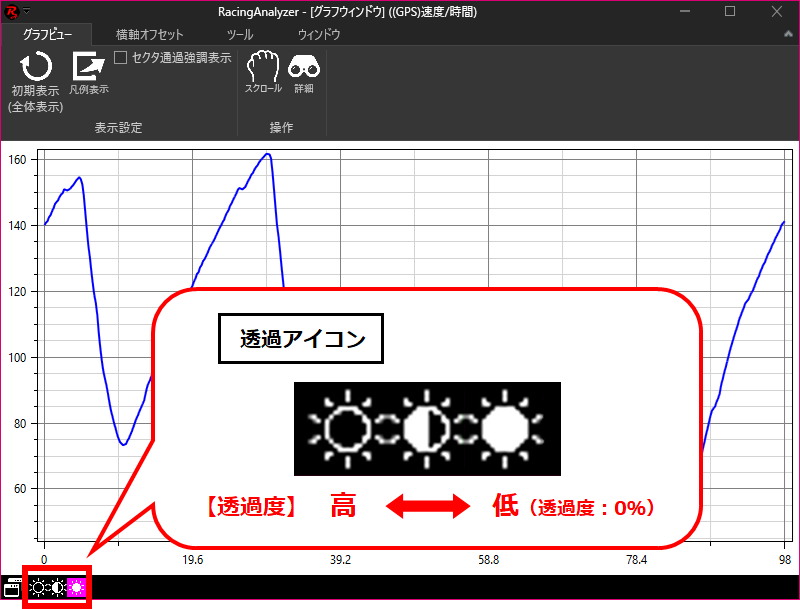Image resolution: width=800 pixels, height=609 pixels.
Task: Click the 19.6 label on the time axis
Action: click(x=193, y=560)
